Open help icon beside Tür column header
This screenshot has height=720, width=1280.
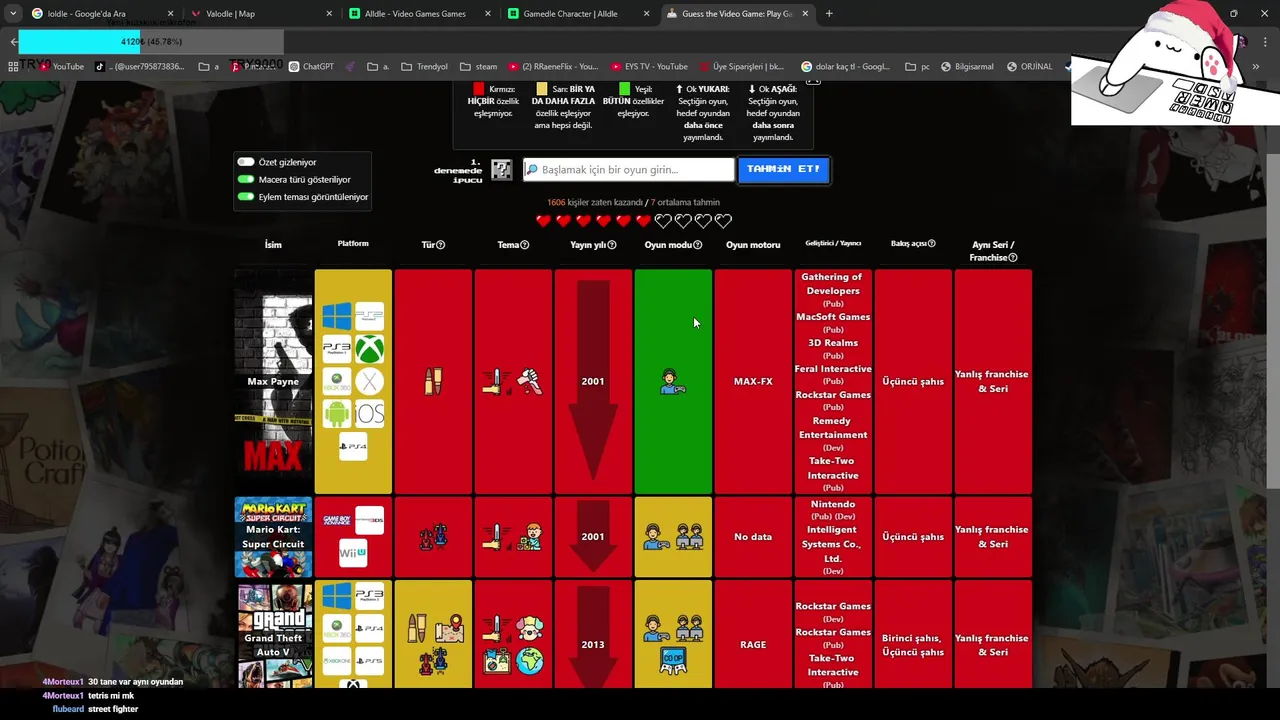440,245
